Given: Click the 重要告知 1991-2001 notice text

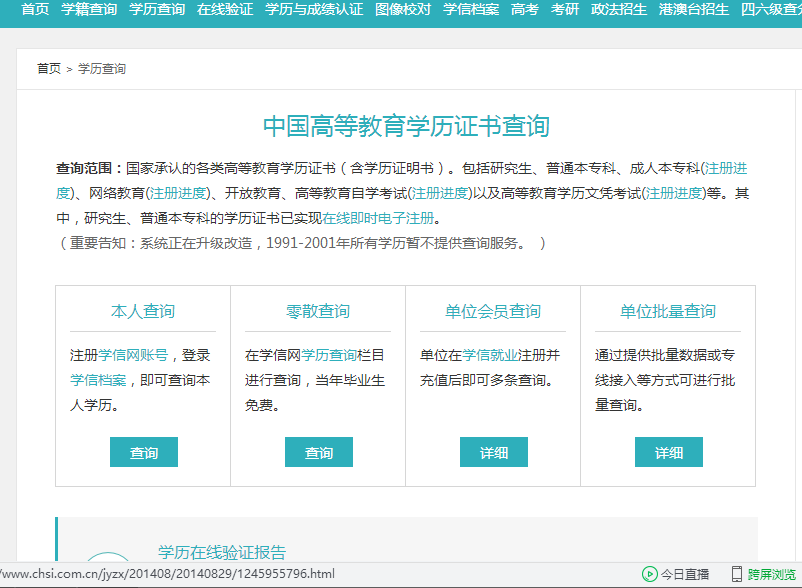Looking at the screenshot, I should (302, 243).
